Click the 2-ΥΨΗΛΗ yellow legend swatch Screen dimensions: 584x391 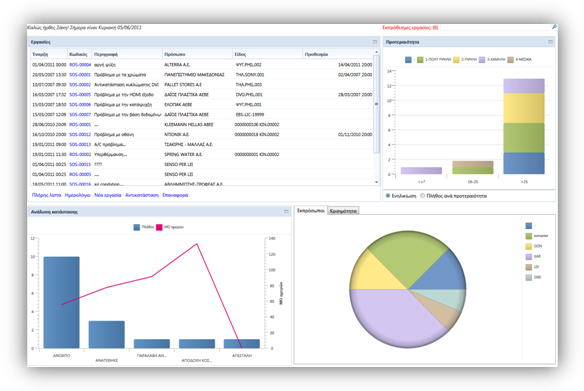click(456, 60)
